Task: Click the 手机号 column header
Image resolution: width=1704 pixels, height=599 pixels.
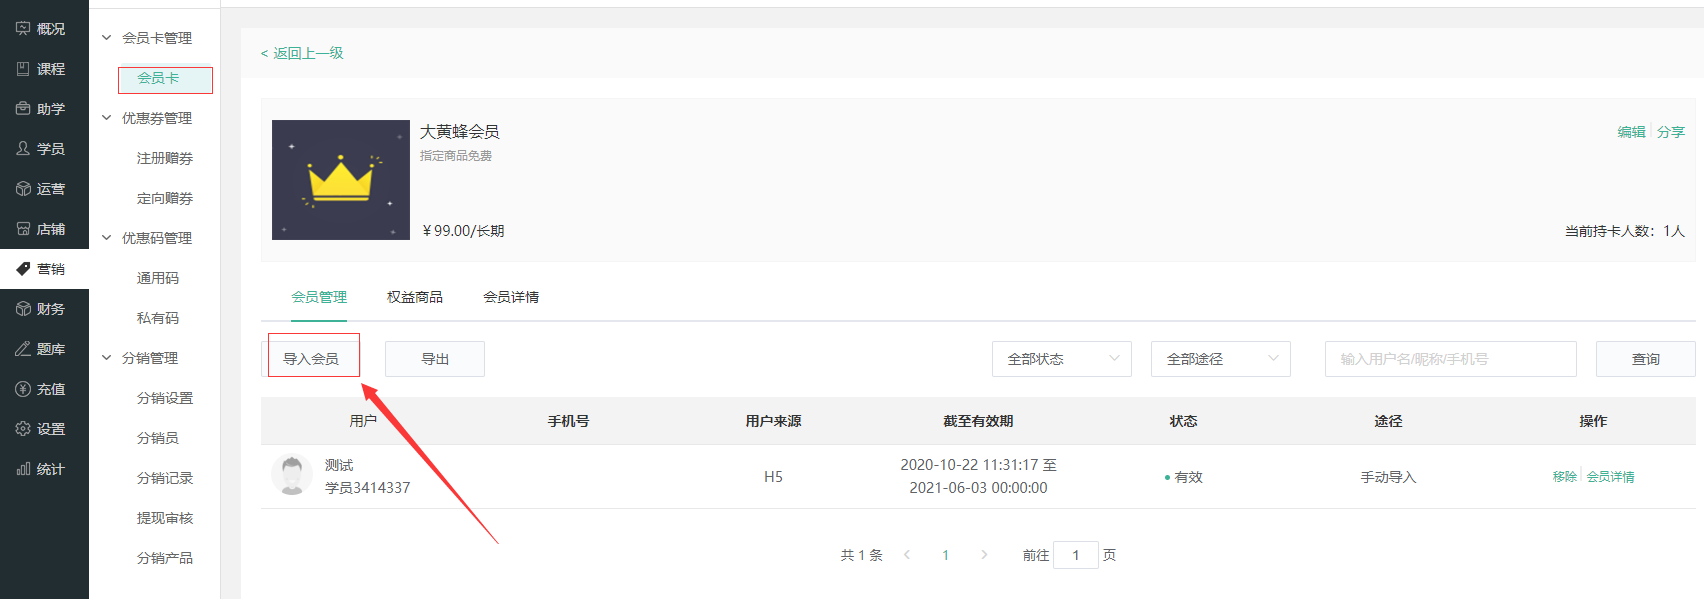Action: click(568, 421)
